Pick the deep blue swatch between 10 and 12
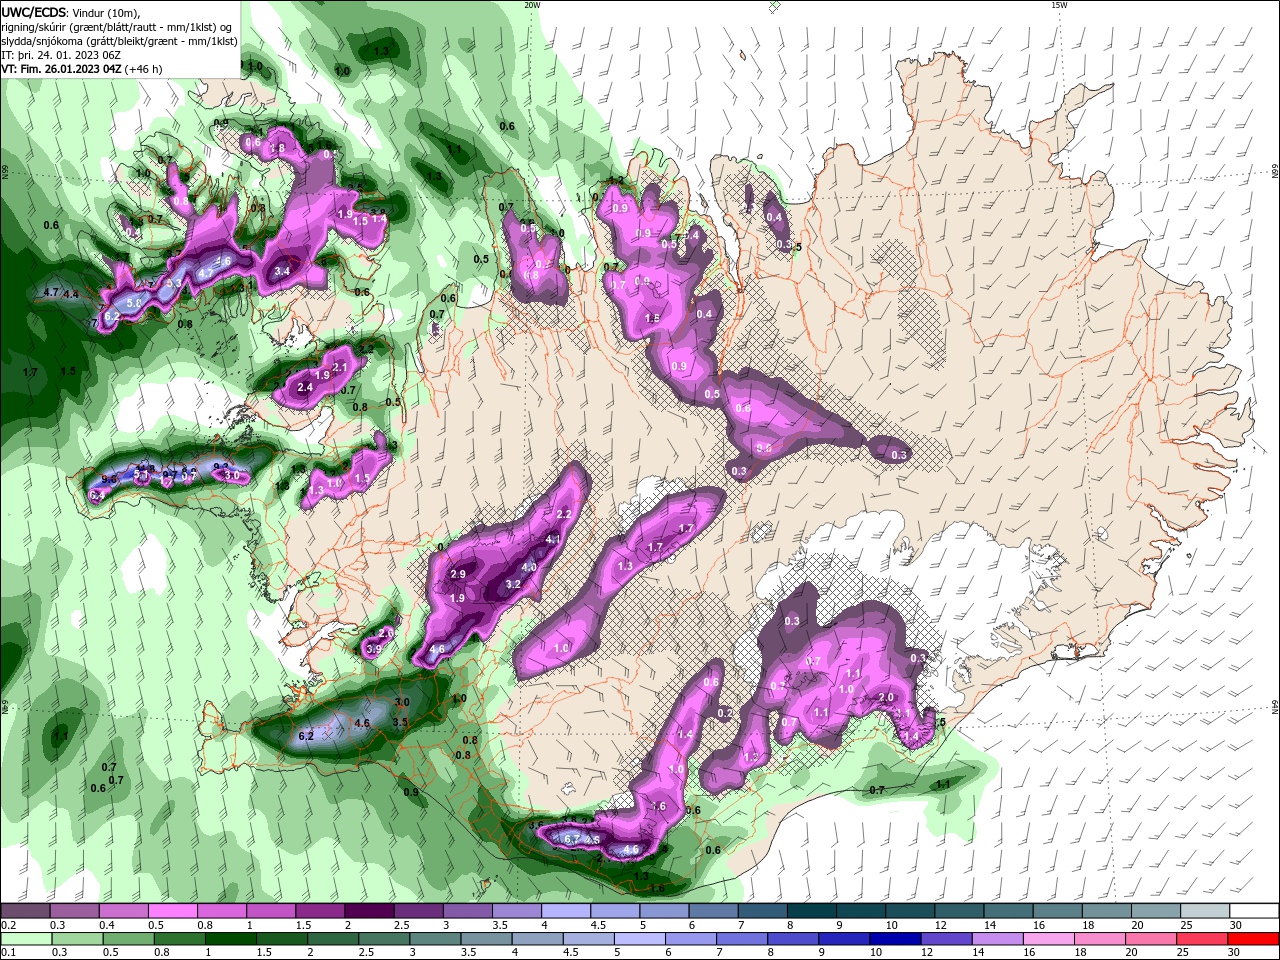This screenshot has height=960, width=1280. pyautogui.click(x=893, y=939)
